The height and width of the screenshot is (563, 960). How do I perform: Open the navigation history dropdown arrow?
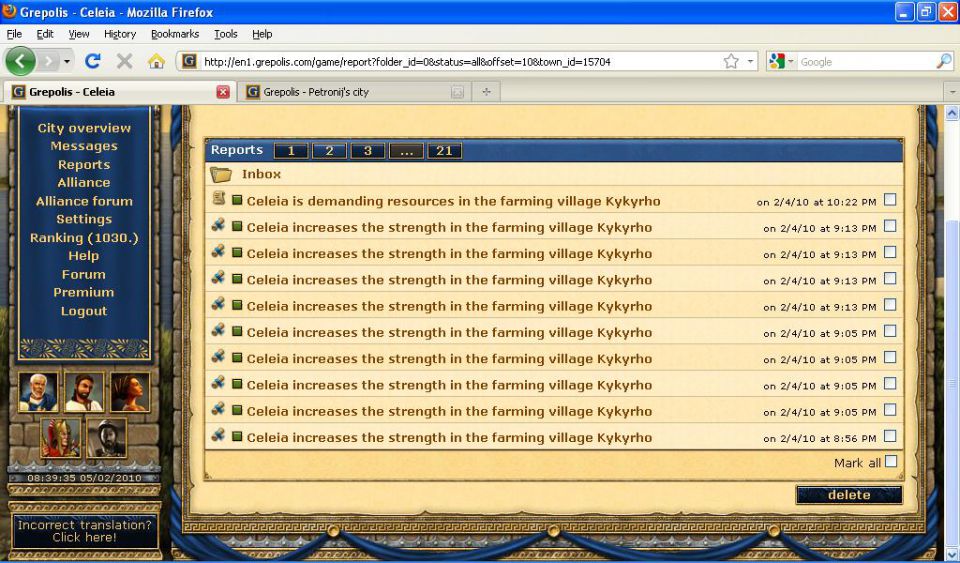pos(67,62)
